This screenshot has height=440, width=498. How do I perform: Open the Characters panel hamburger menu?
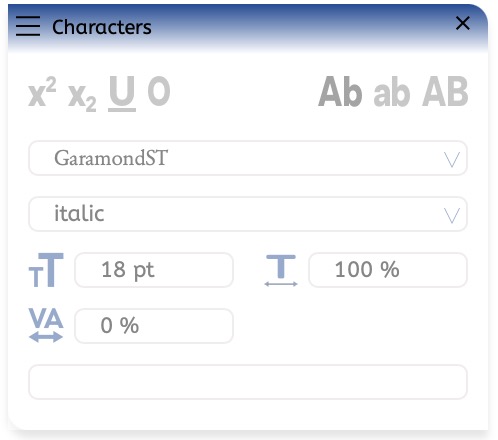click(x=28, y=26)
